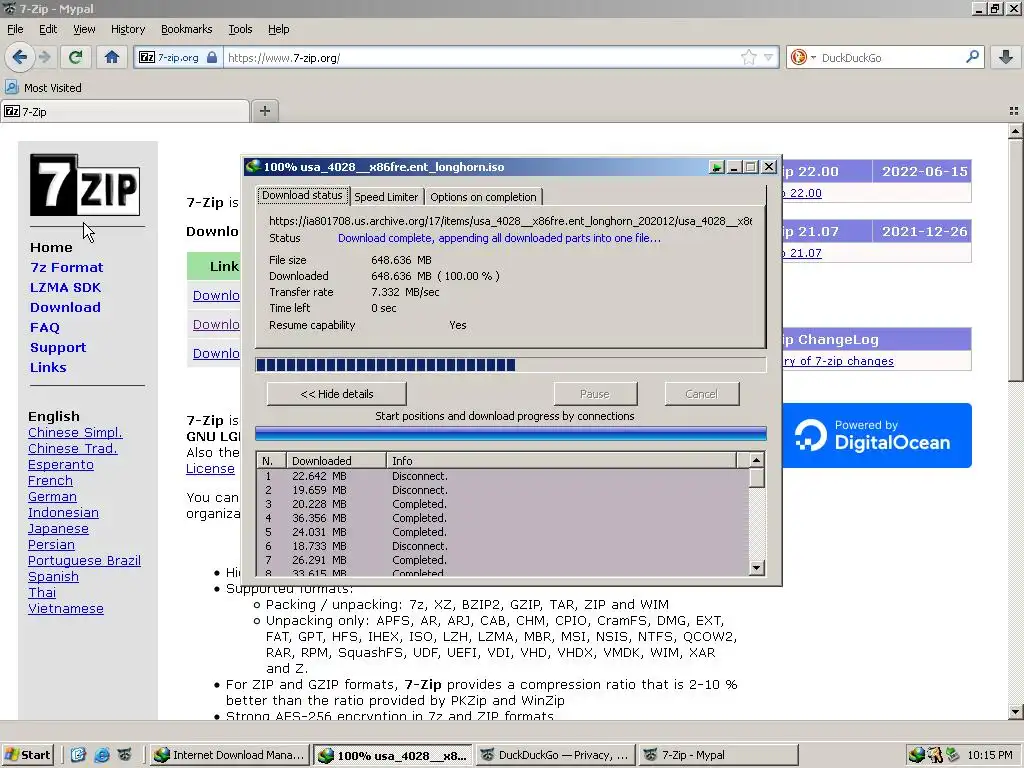
Task: Click the 7-Zip logo image
Action: (85, 185)
